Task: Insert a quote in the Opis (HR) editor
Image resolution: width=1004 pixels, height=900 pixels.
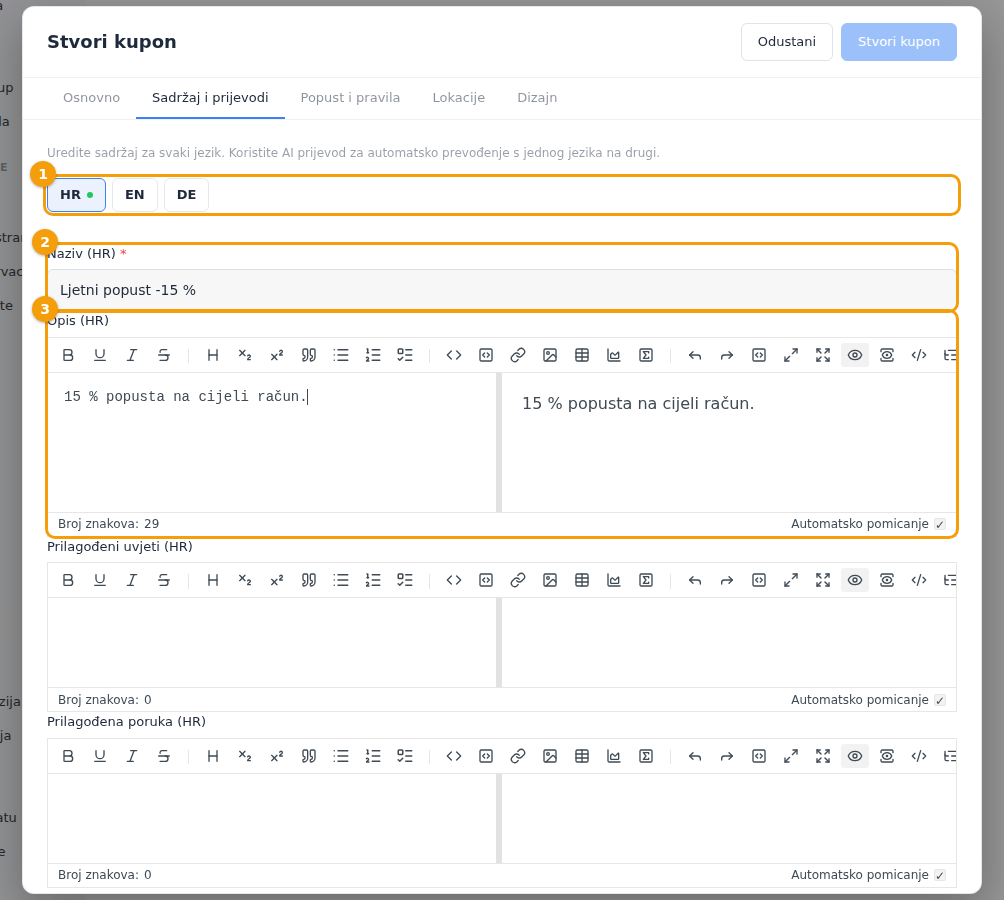Action: [309, 355]
